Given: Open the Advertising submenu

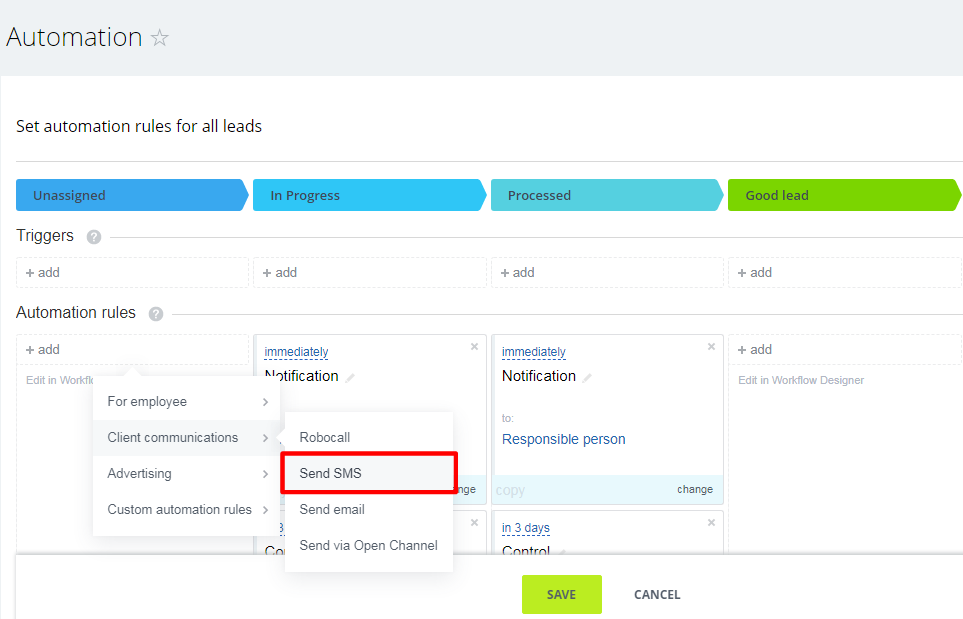Looking at the screenshot, I should pos(187,474).
